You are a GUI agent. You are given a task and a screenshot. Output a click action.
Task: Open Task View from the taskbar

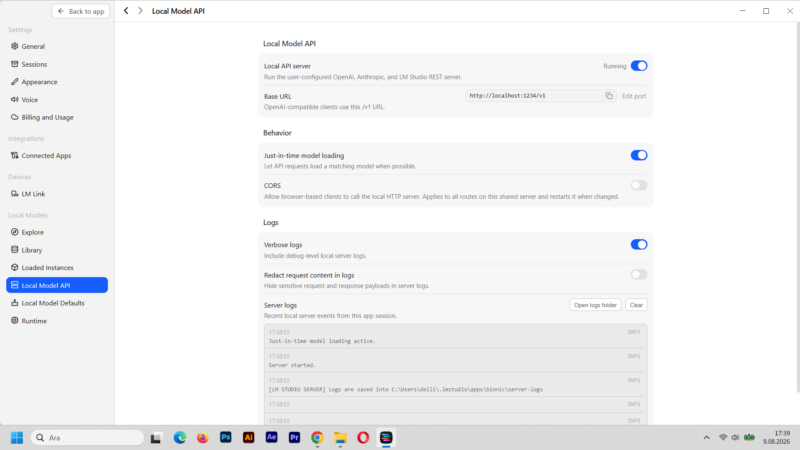click(156, 438)
